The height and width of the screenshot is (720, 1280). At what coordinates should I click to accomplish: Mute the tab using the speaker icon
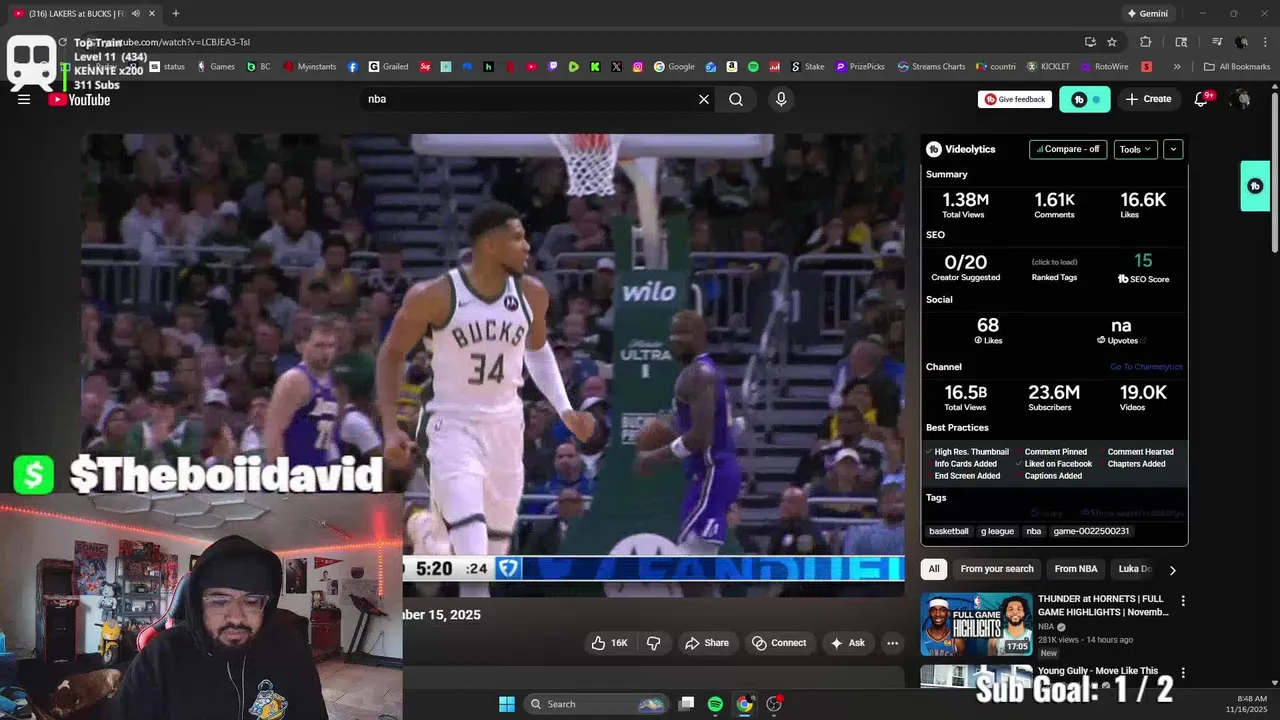point(135,14)
